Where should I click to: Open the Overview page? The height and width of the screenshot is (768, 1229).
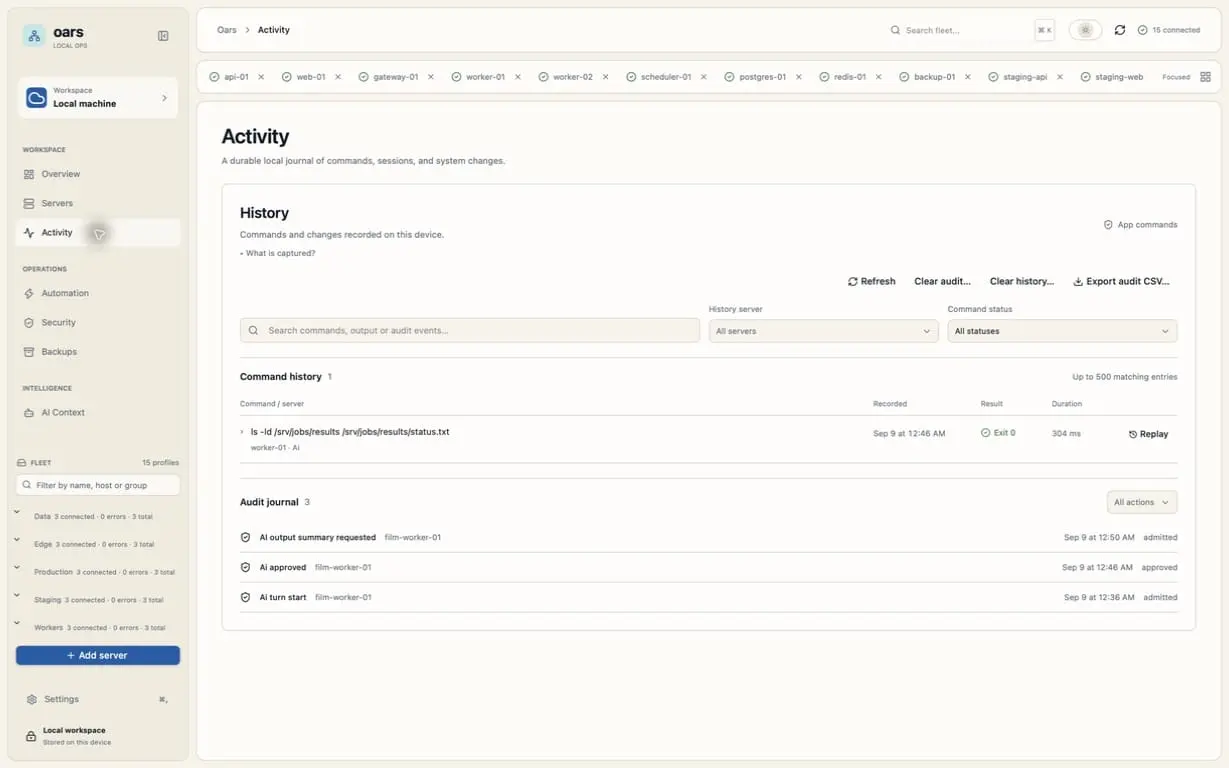tap(97, 174)
